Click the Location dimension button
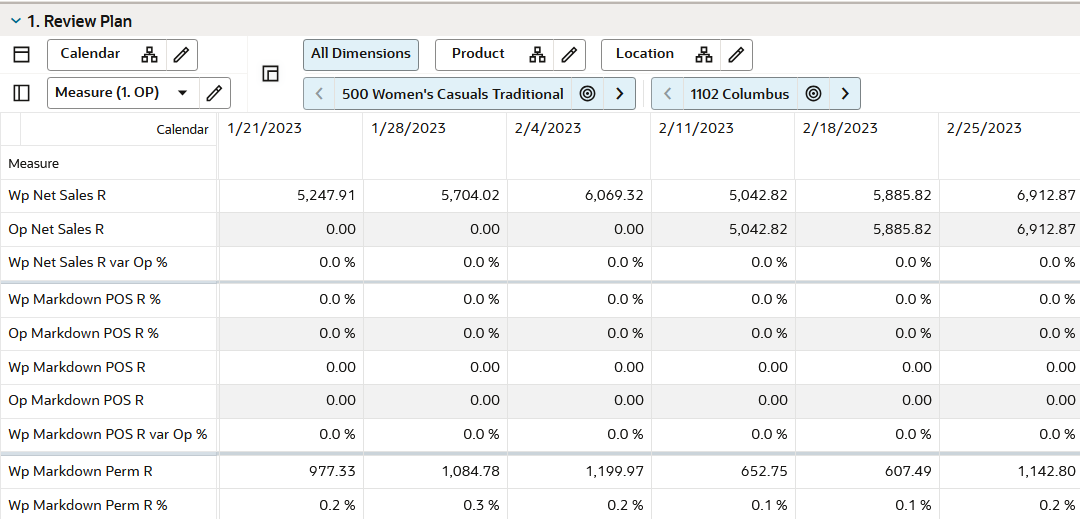The height and width of the screenshot is (519, 1080). 644,54
